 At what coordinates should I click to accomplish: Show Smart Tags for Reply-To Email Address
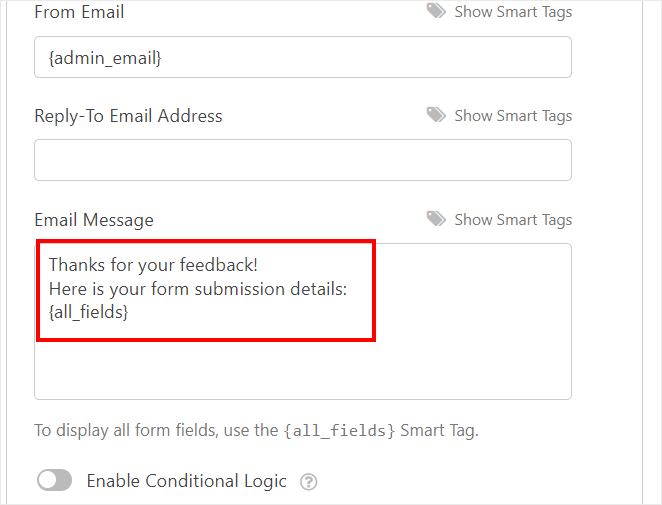[513, 116]
